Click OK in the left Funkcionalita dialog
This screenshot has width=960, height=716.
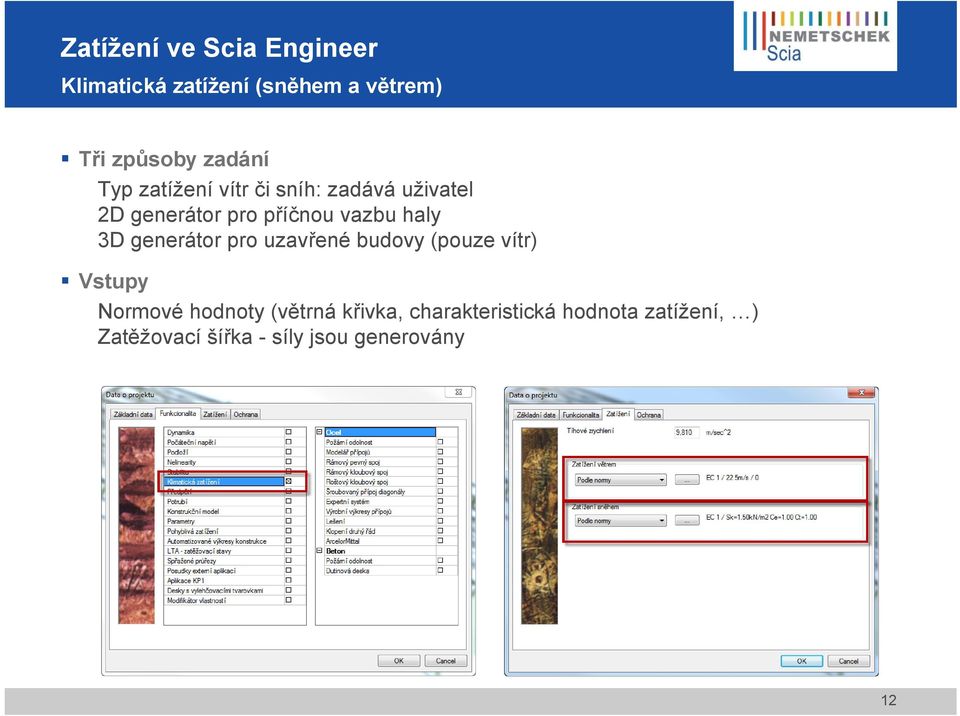pyautogui.click(x=399, y=661)
